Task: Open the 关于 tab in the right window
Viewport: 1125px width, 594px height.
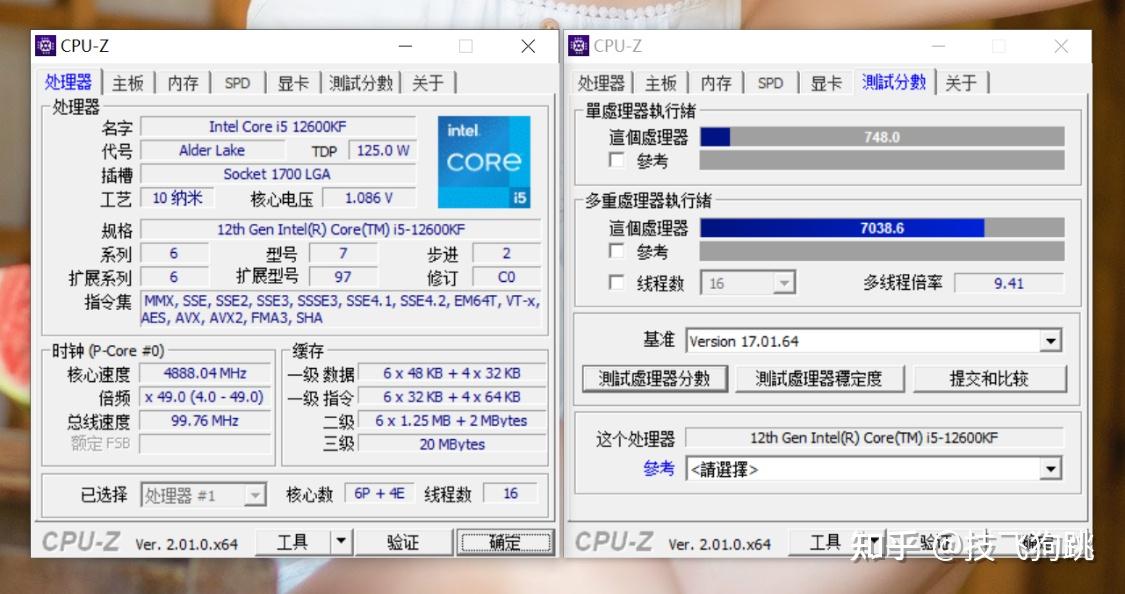Action: click(961, 83)
